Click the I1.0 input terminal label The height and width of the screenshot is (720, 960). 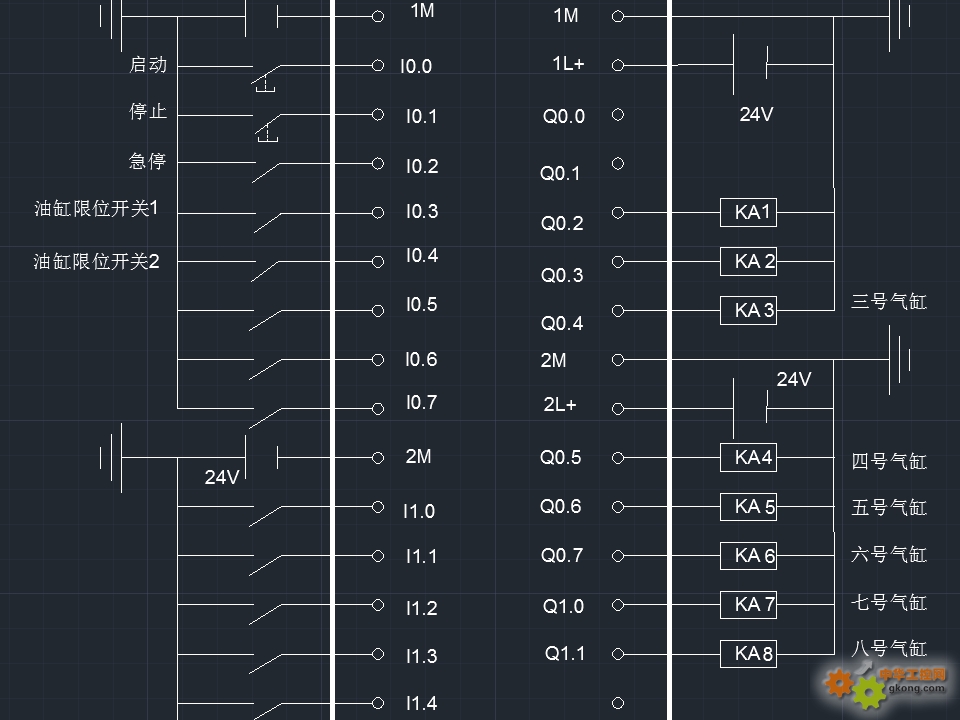419,511
